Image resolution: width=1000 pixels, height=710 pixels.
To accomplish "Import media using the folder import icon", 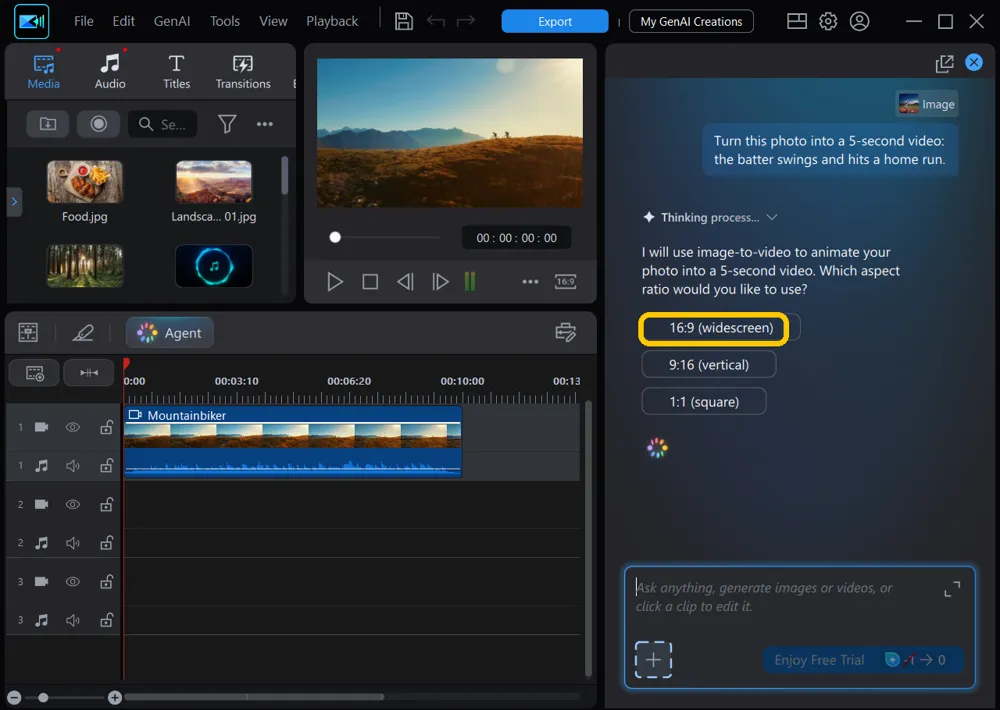I will click(x=48, y=124).
